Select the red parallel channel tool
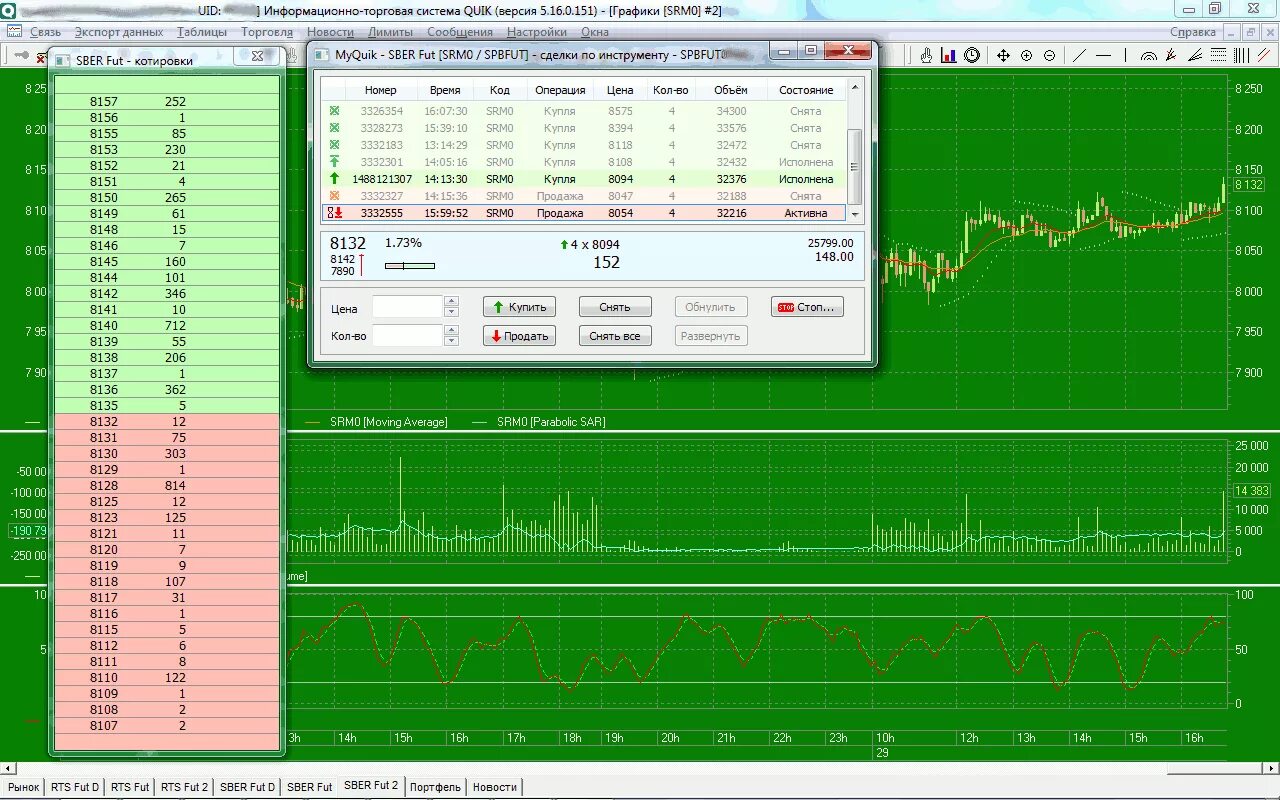The height and width of the screenshot is (800, 1280). pyautogui.click(x=1265, y=55)
